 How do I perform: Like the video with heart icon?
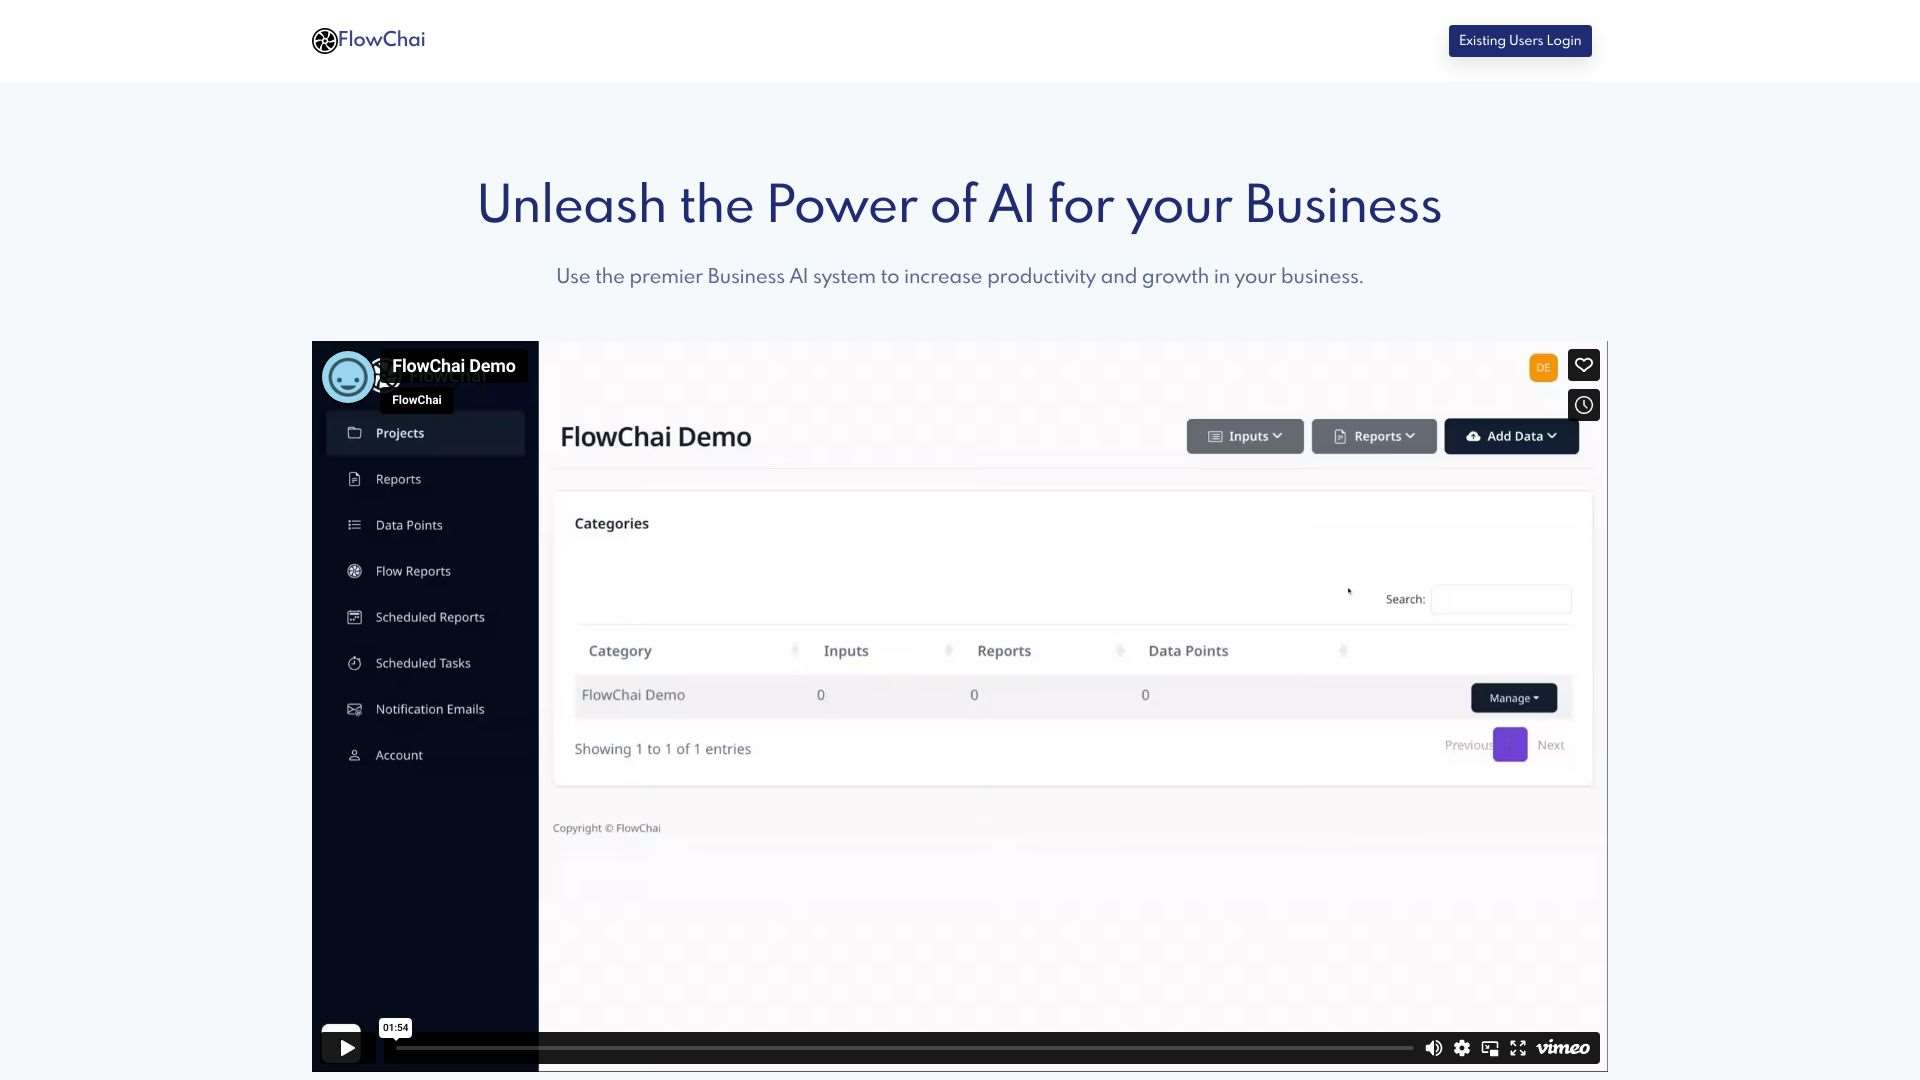click(x=1583, y=365)
